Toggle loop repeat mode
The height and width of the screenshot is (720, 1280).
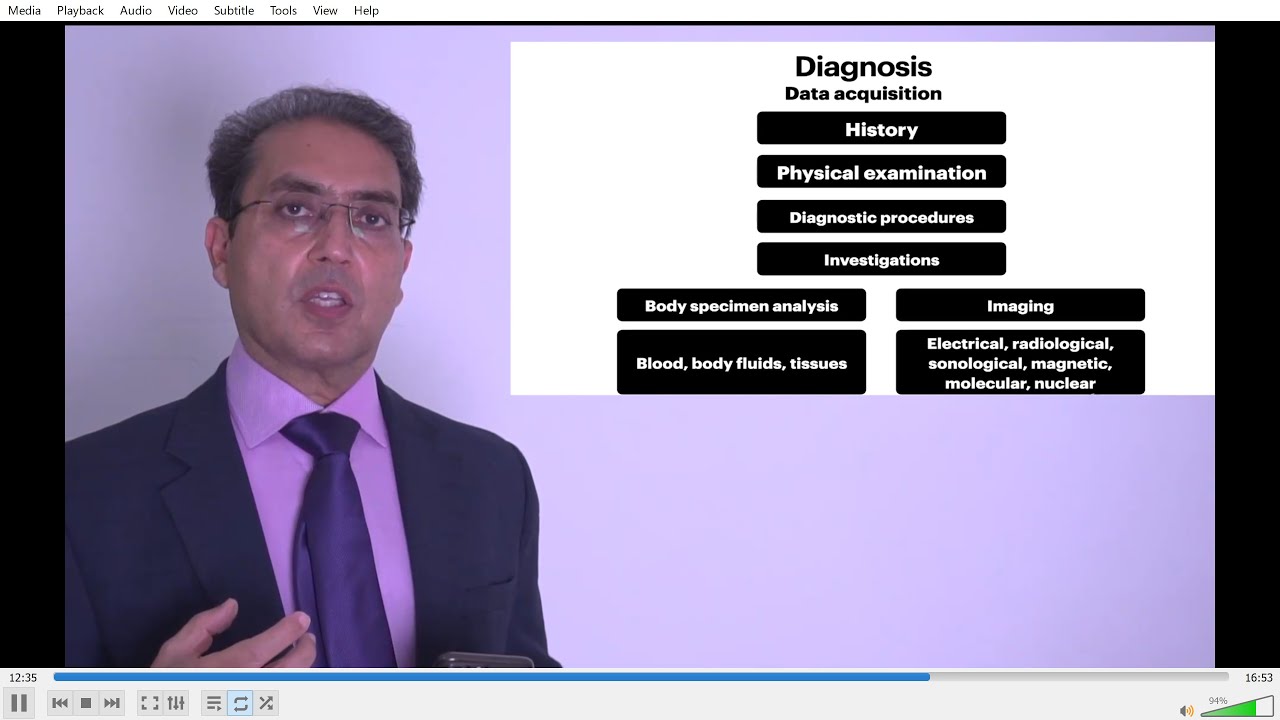[240, 703]
